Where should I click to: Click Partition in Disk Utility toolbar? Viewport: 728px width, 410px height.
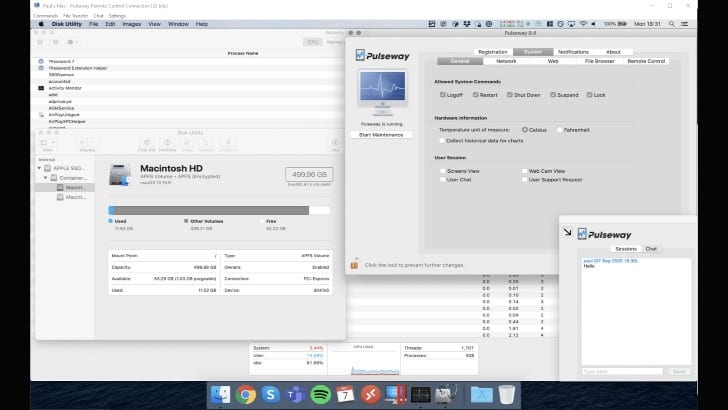point(167,145)
